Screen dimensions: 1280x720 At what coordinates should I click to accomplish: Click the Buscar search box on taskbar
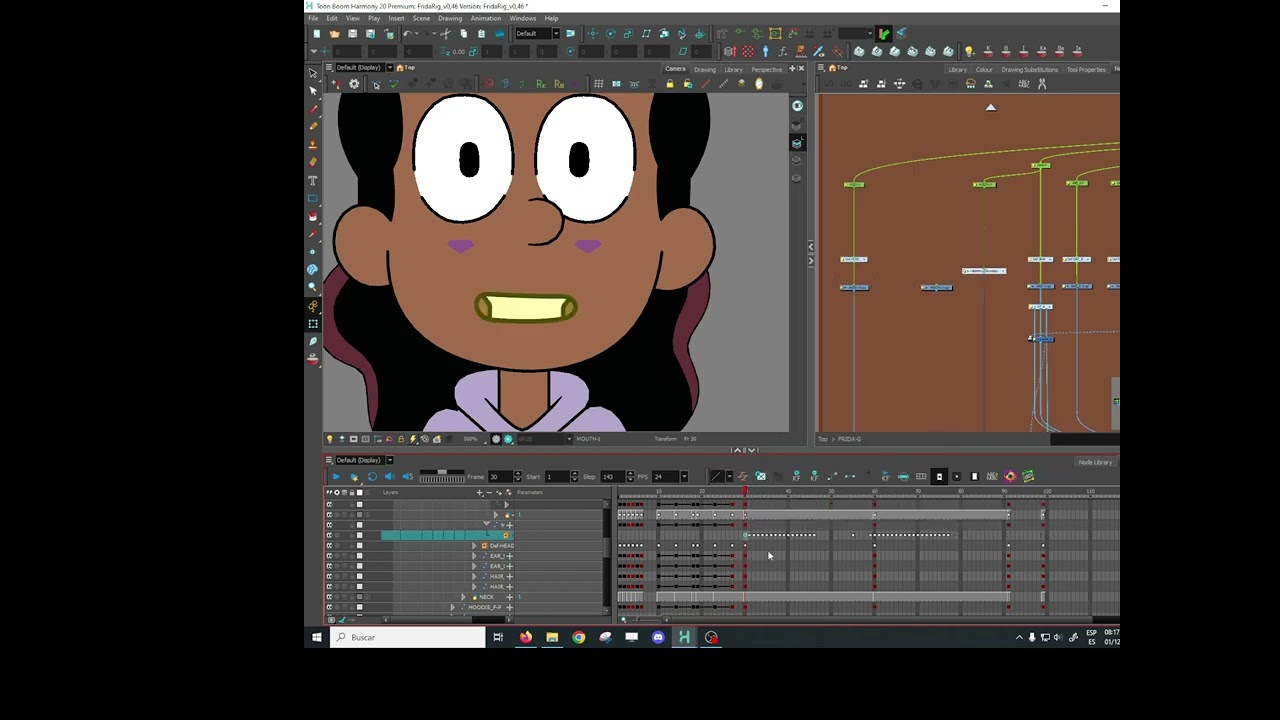[x=408, y=637]
